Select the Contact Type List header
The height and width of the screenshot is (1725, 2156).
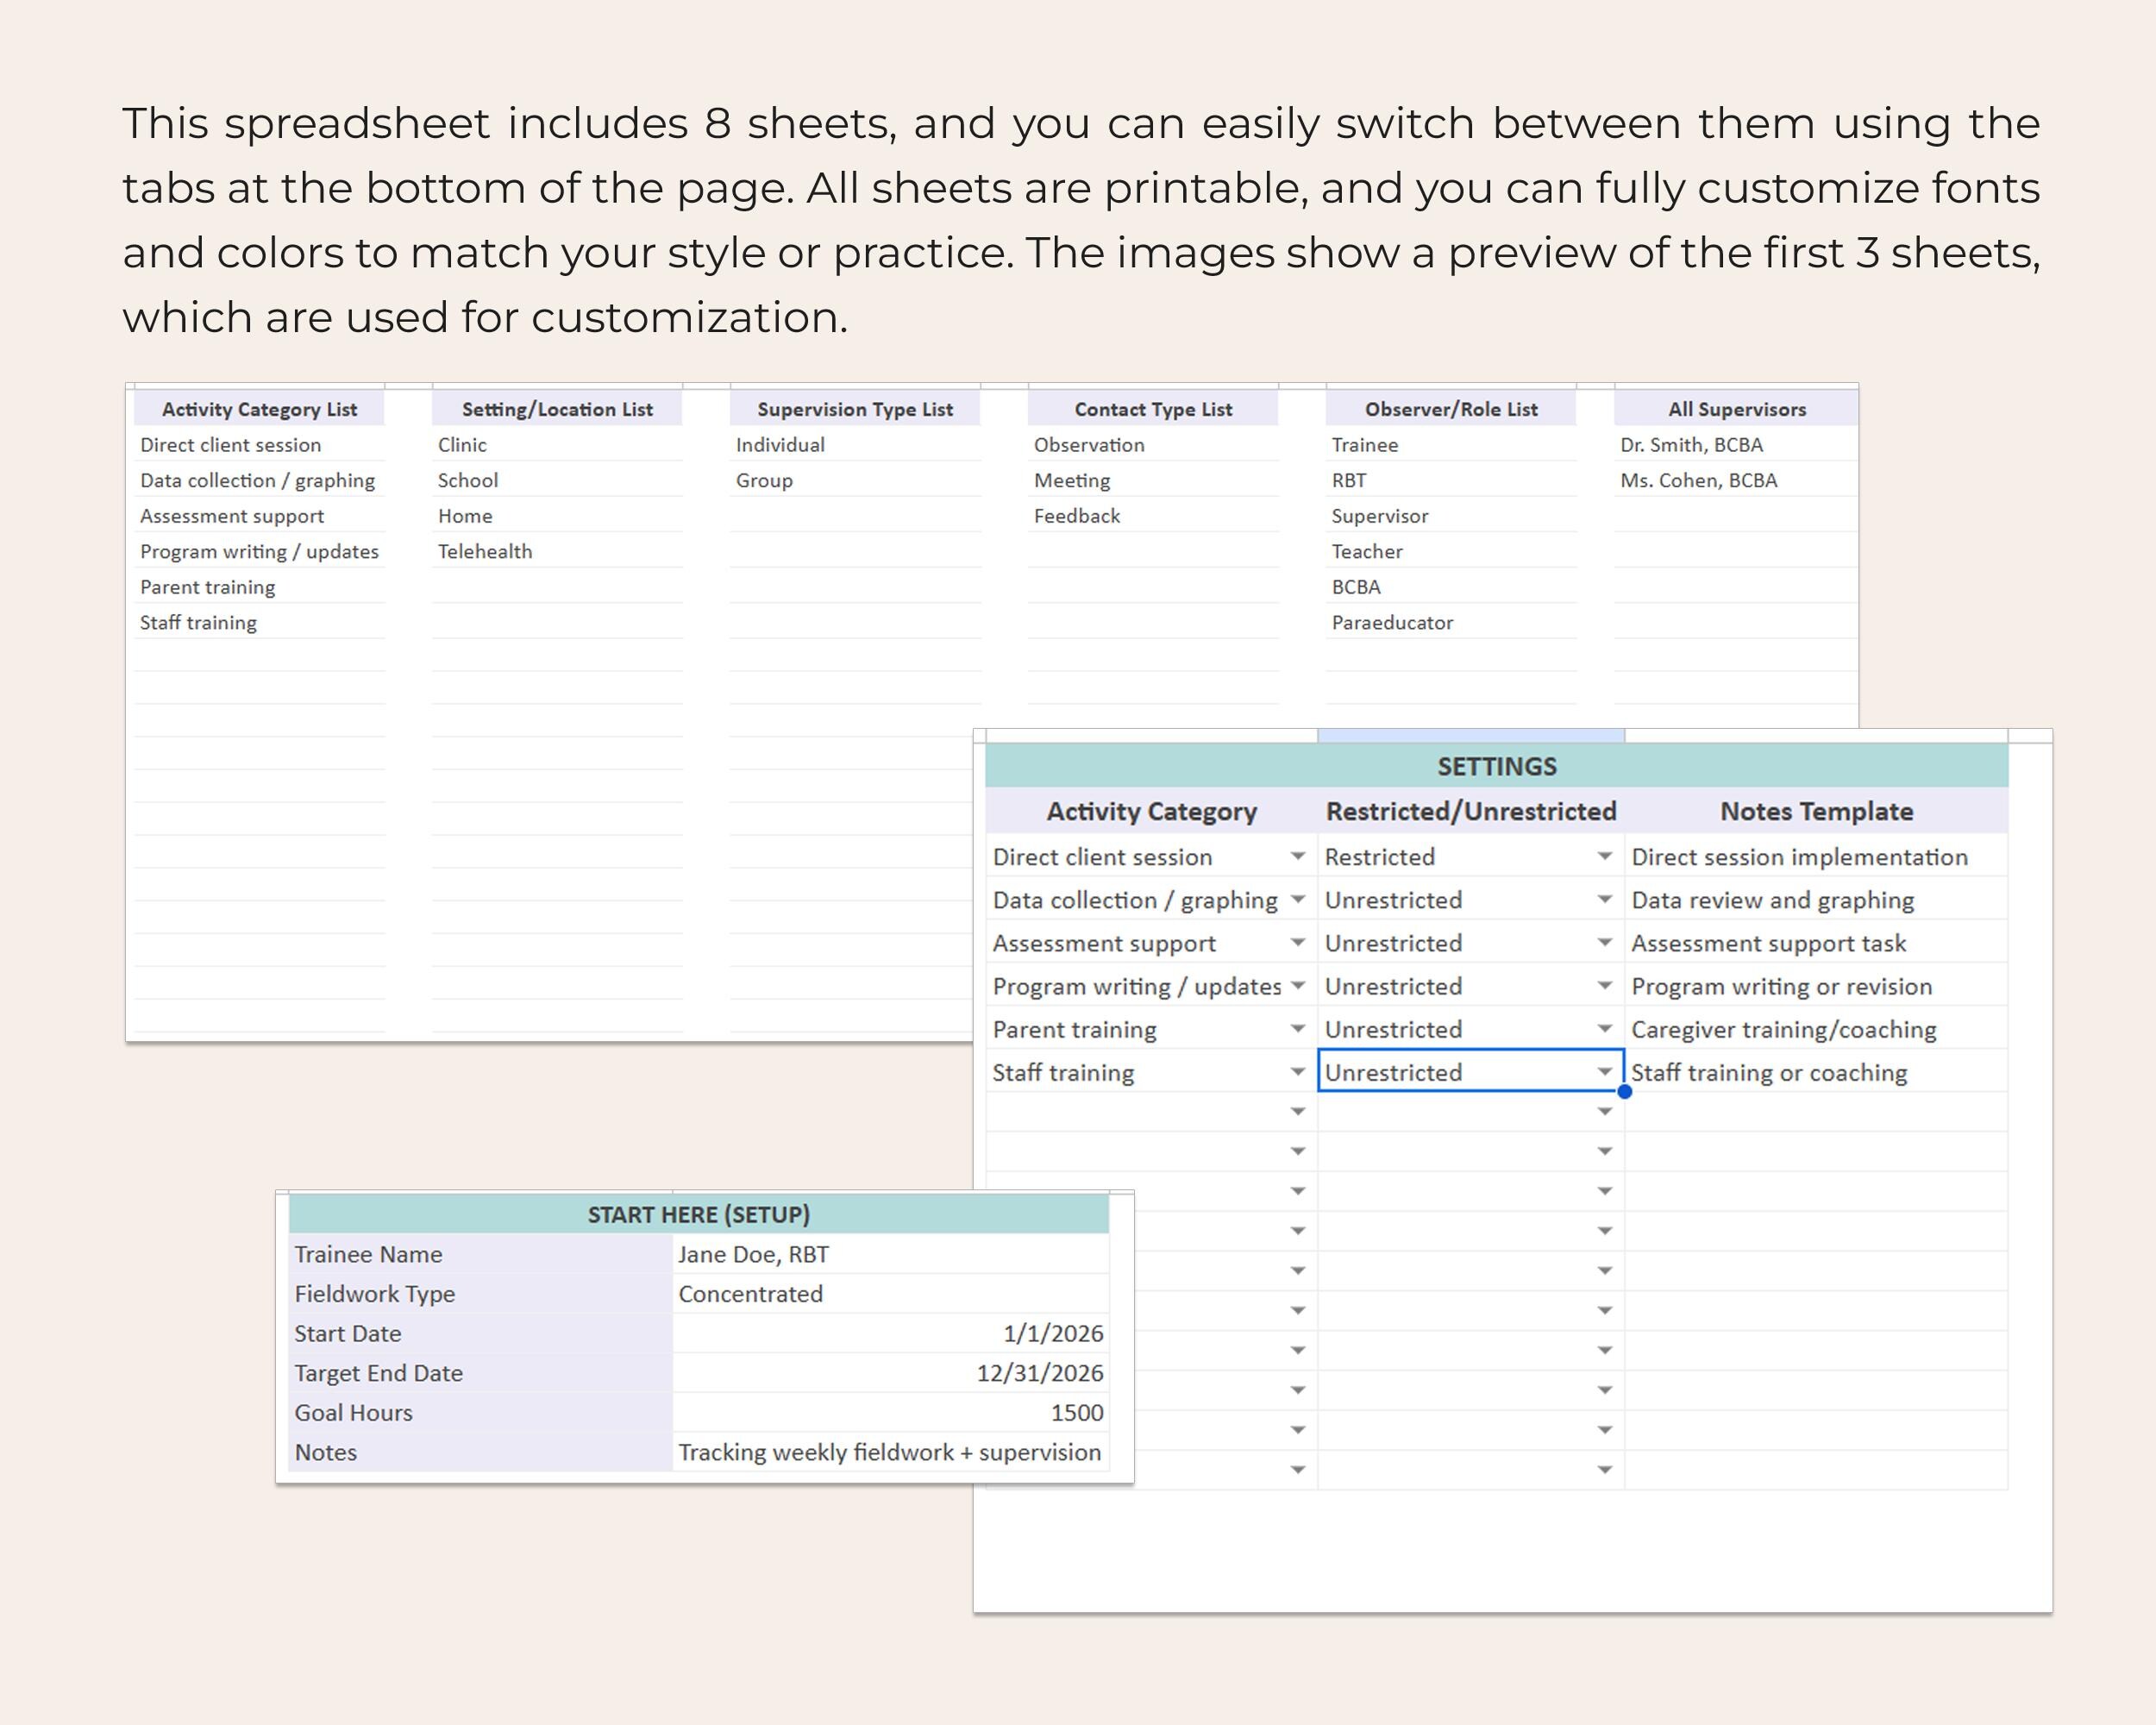pyautogui.click(x=1153, y=409)
